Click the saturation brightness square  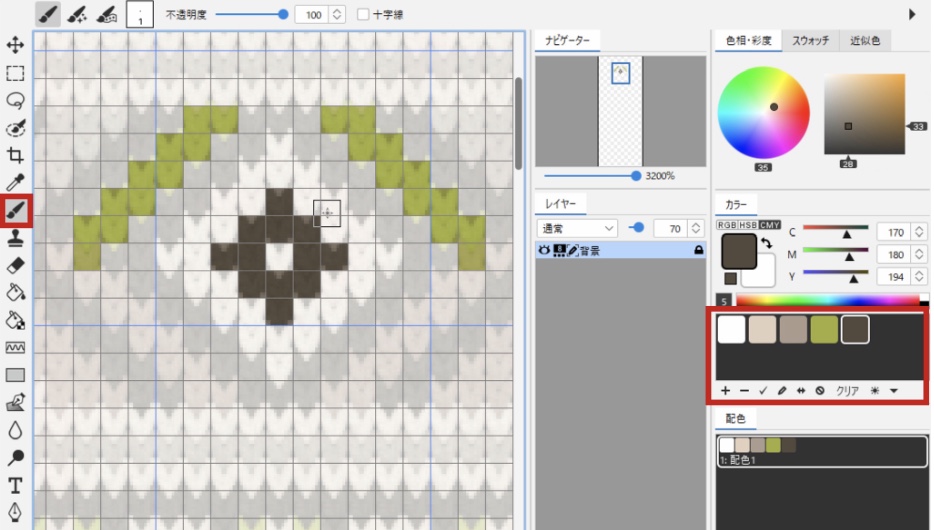pyautogui.click(x=864, y=114)
